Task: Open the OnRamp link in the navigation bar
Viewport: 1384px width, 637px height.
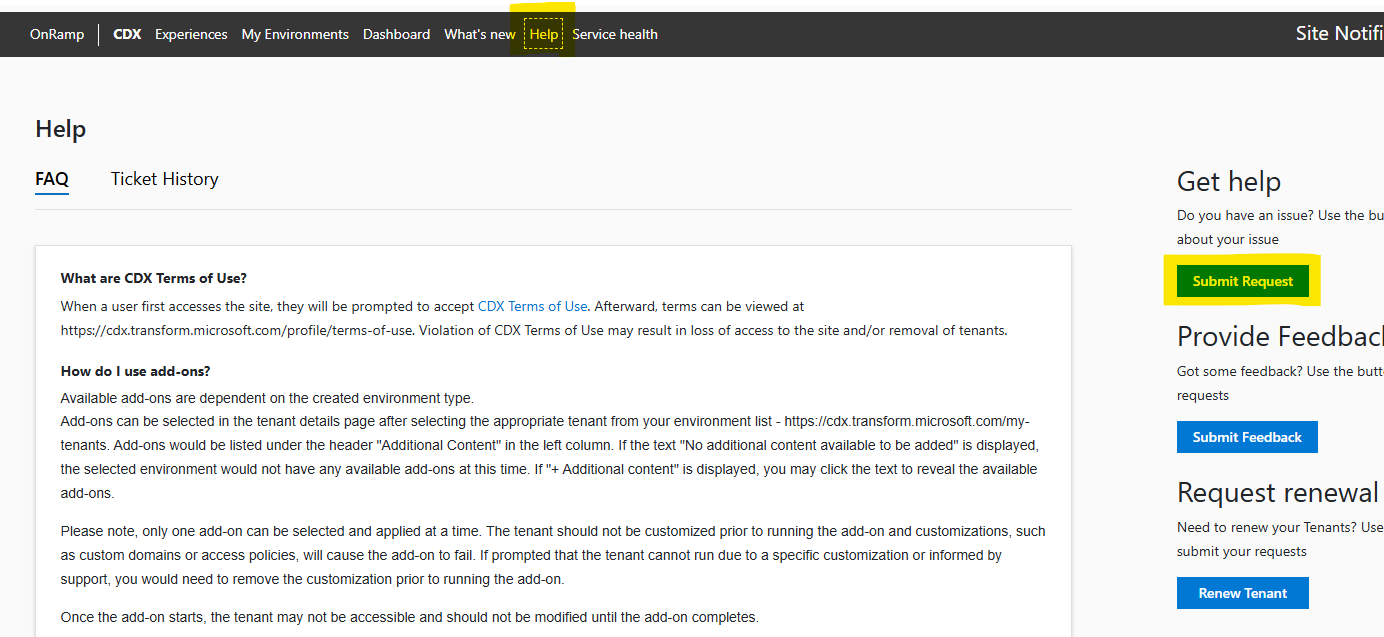Action: point(57,34)
